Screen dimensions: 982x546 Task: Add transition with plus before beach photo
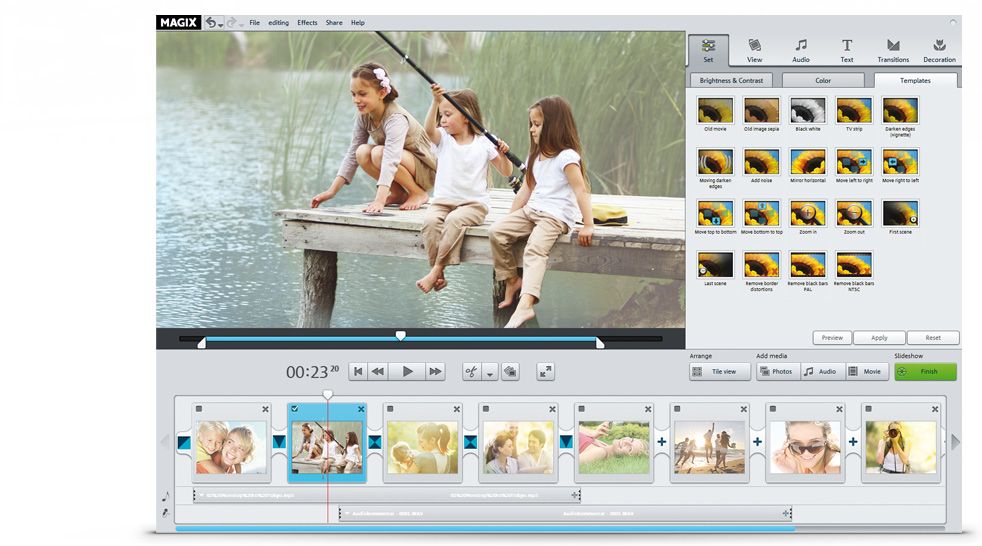tap(662, 441)
